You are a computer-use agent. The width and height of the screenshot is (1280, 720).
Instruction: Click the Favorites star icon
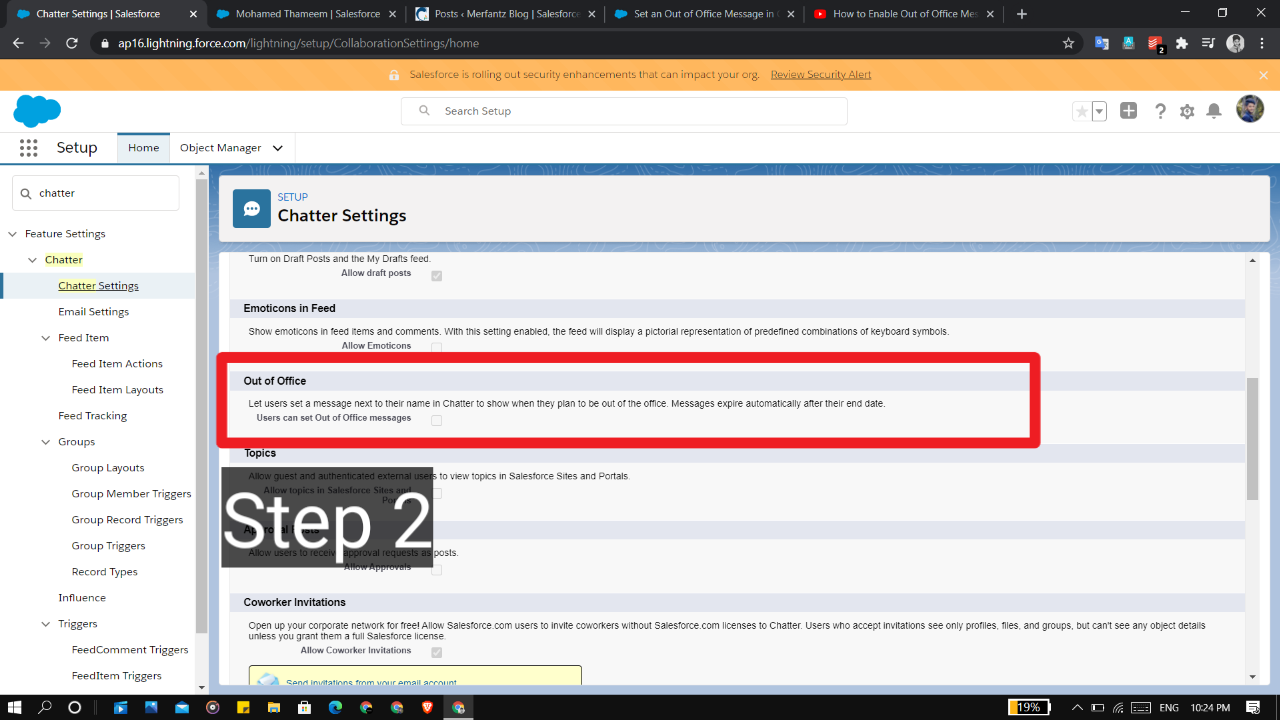(x=1082, y=111)
